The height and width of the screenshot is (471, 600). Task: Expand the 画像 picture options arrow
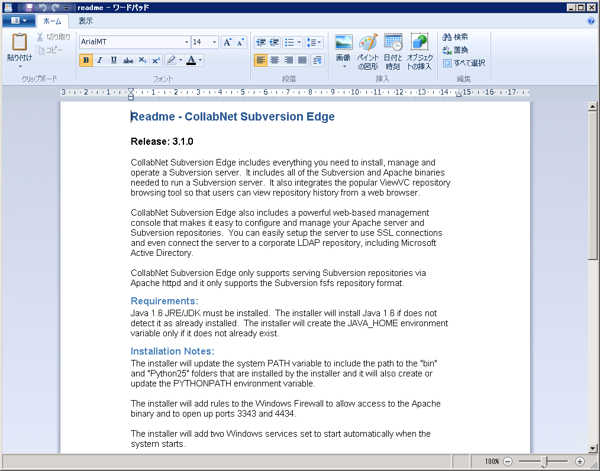coord(344,66)
